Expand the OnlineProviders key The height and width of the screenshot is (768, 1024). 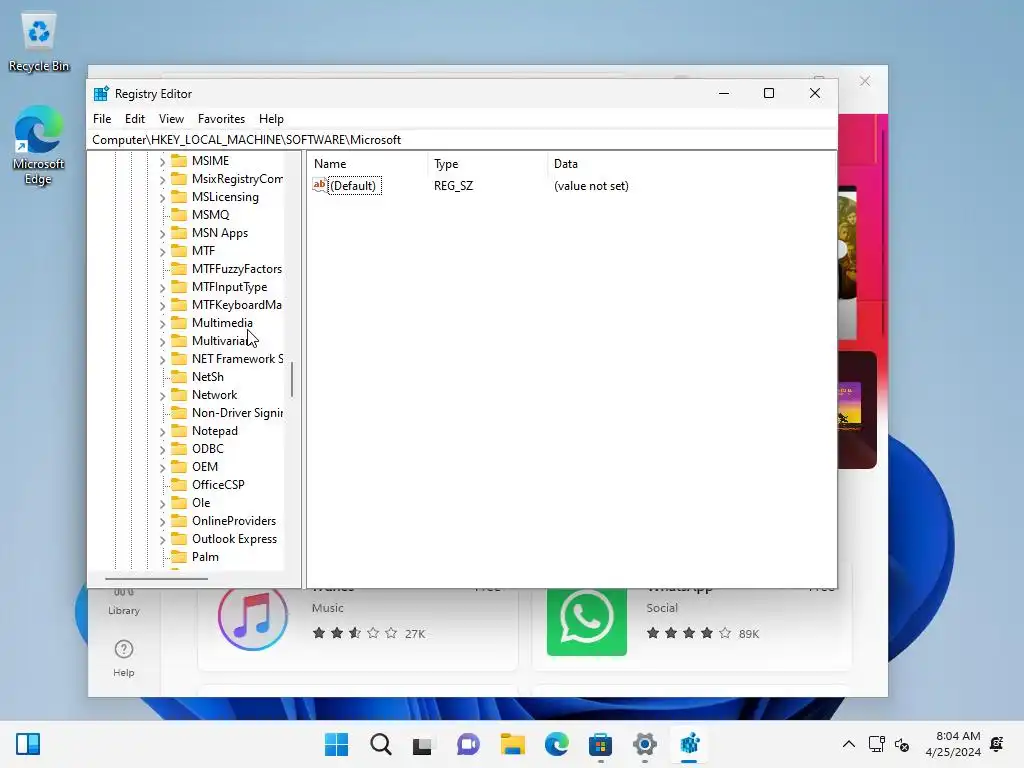[x=163, y=521]
